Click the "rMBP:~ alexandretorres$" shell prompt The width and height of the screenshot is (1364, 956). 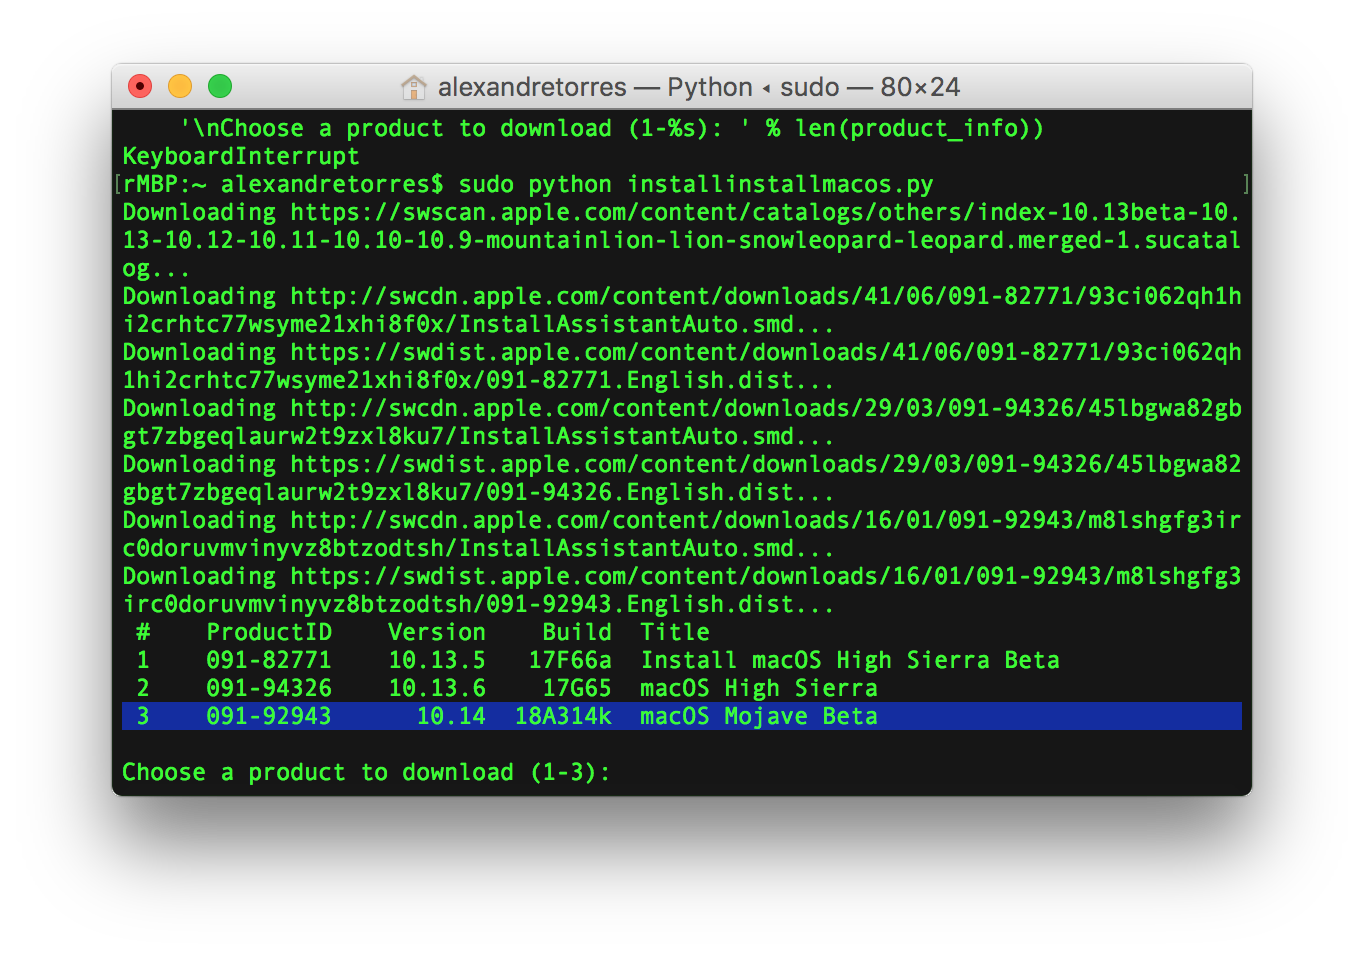tap(283, 184)
